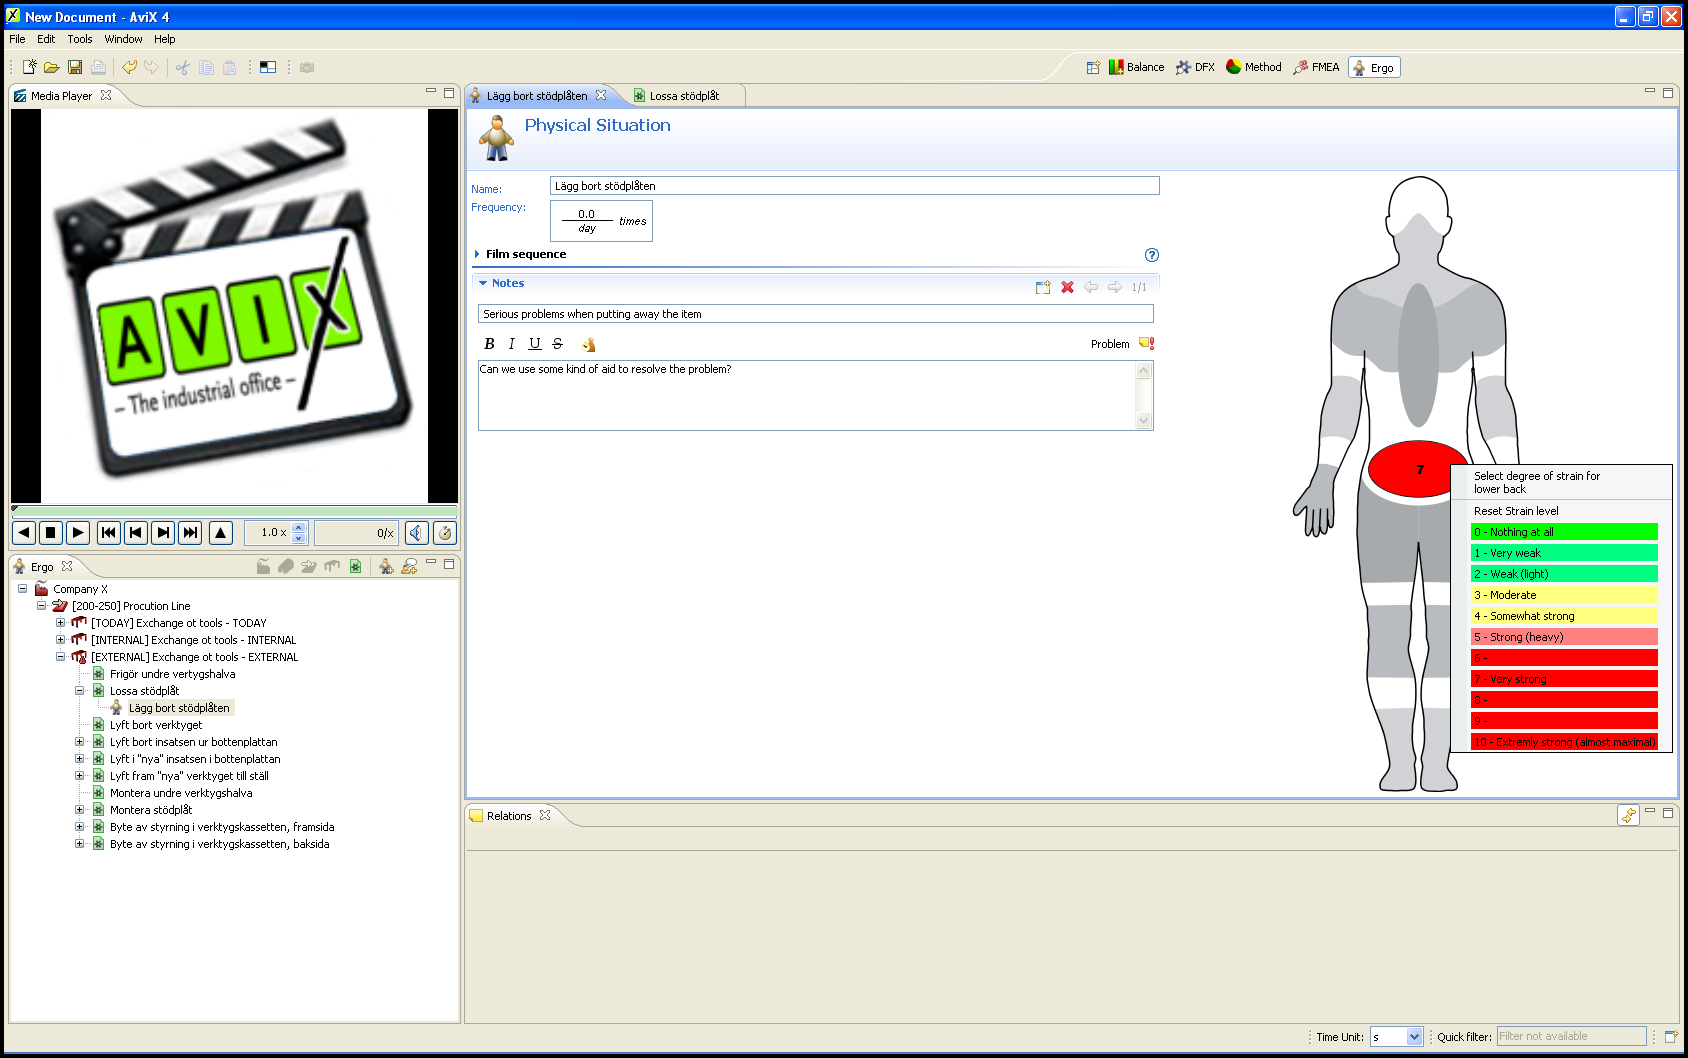Viewport: 1688px width, 1058px height.
Task: Choose Reset Strain level option
Action: pos(1516,511)
